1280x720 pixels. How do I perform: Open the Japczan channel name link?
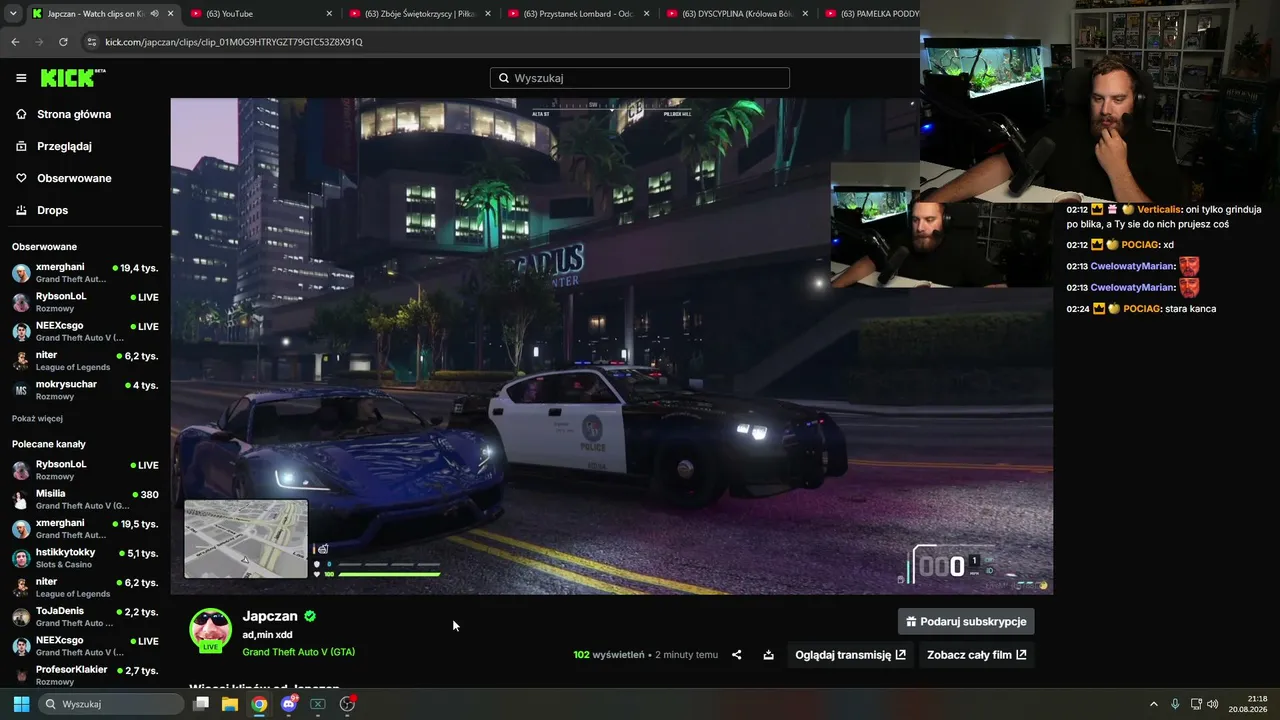(270, 616)
